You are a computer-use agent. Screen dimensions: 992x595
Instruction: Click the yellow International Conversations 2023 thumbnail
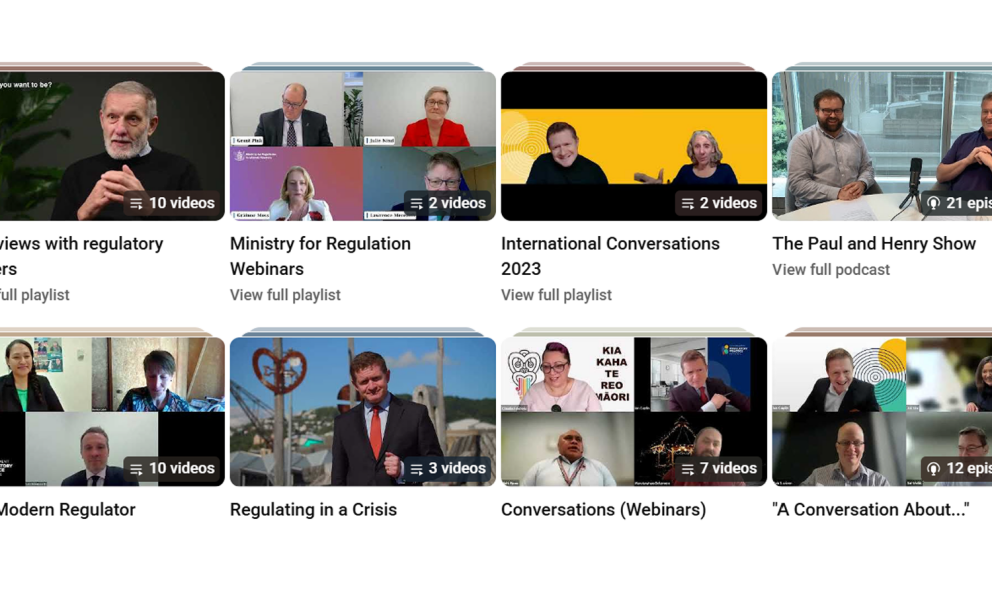(x=634, y=143)
